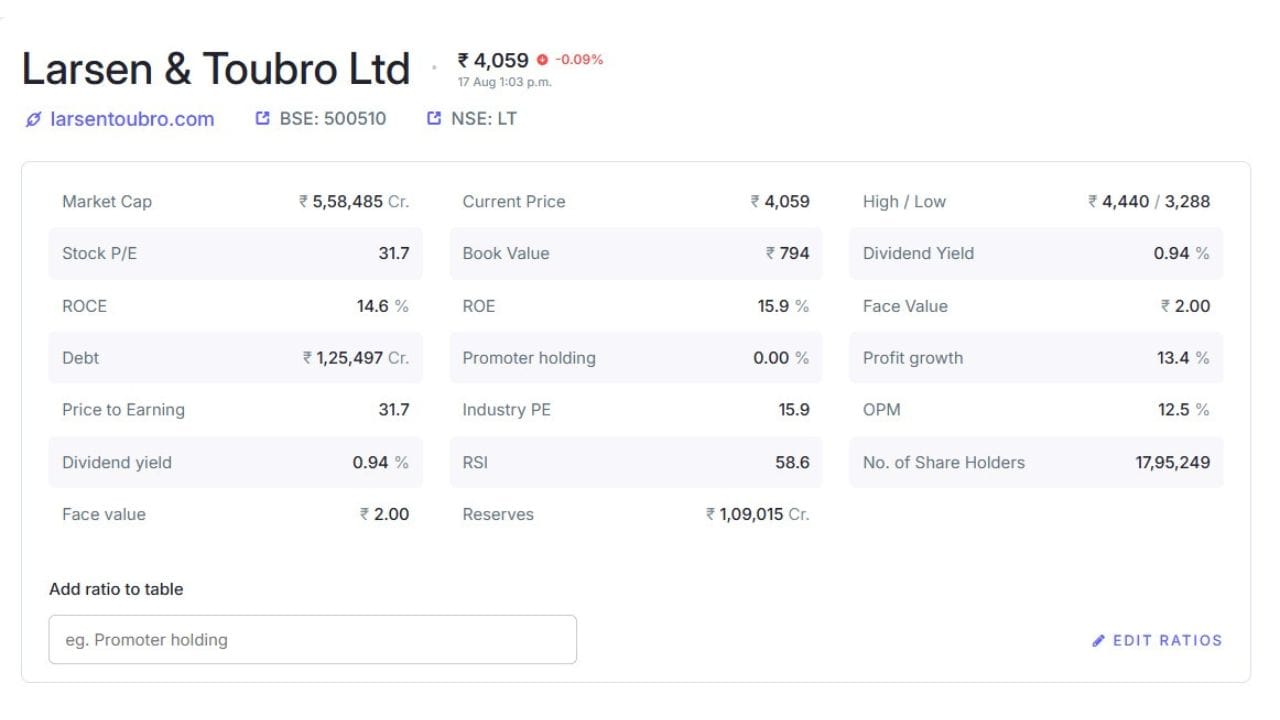Select the RSI value 58.6
This screenshot has width=1280, height=720.
pos(792,463)
